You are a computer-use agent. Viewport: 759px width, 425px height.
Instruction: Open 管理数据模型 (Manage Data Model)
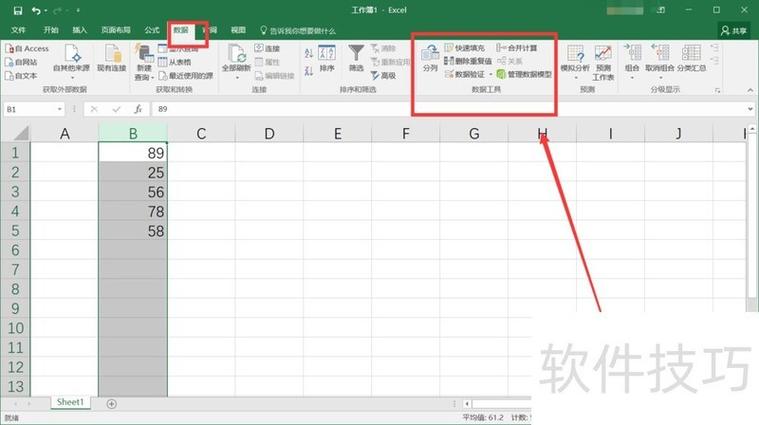point(524,74)
